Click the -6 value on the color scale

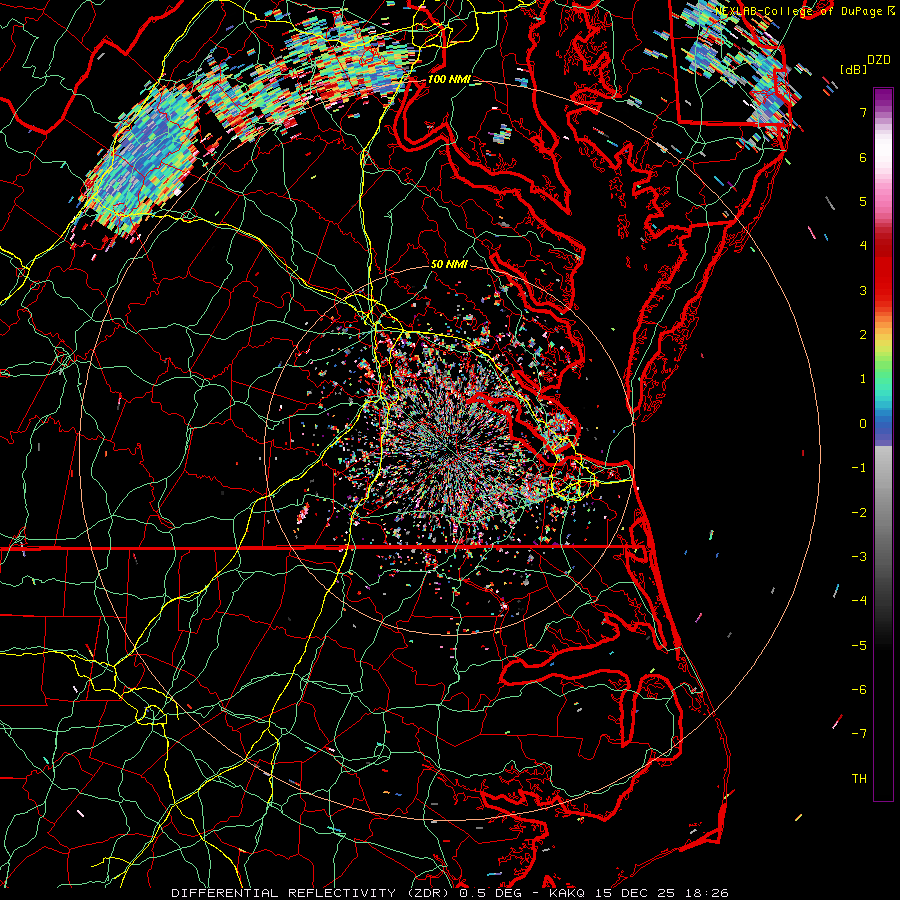click(x=859, y=690)
